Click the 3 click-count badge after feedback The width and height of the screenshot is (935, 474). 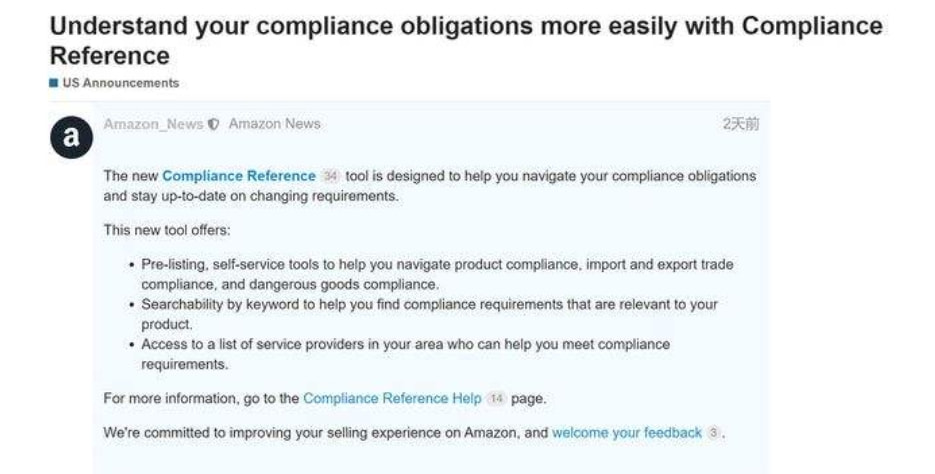tap(713, 433)
